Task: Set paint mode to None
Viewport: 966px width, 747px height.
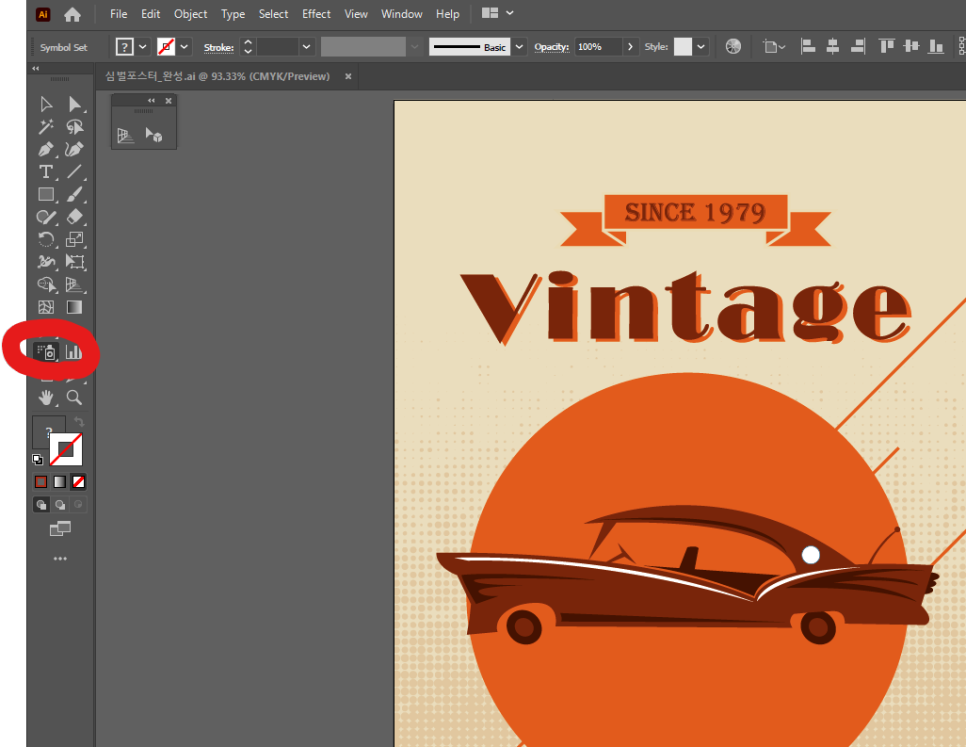Action: coord(78,482)
